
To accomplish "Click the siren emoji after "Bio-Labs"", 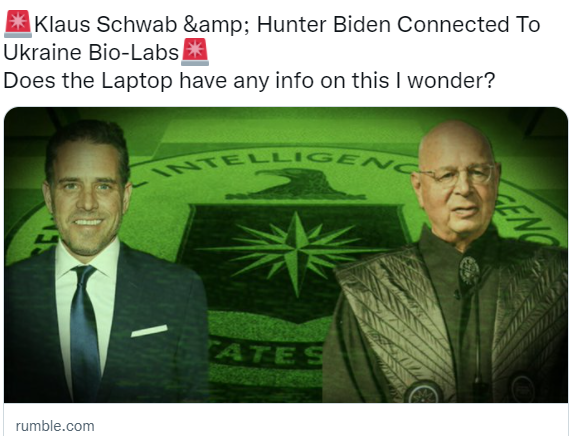I will [x=195, y=52].
